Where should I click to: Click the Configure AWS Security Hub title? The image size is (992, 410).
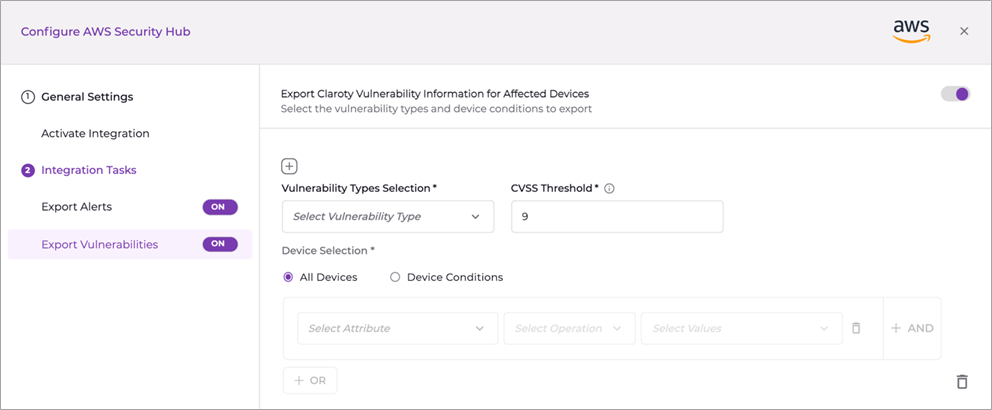coord(106,32)
